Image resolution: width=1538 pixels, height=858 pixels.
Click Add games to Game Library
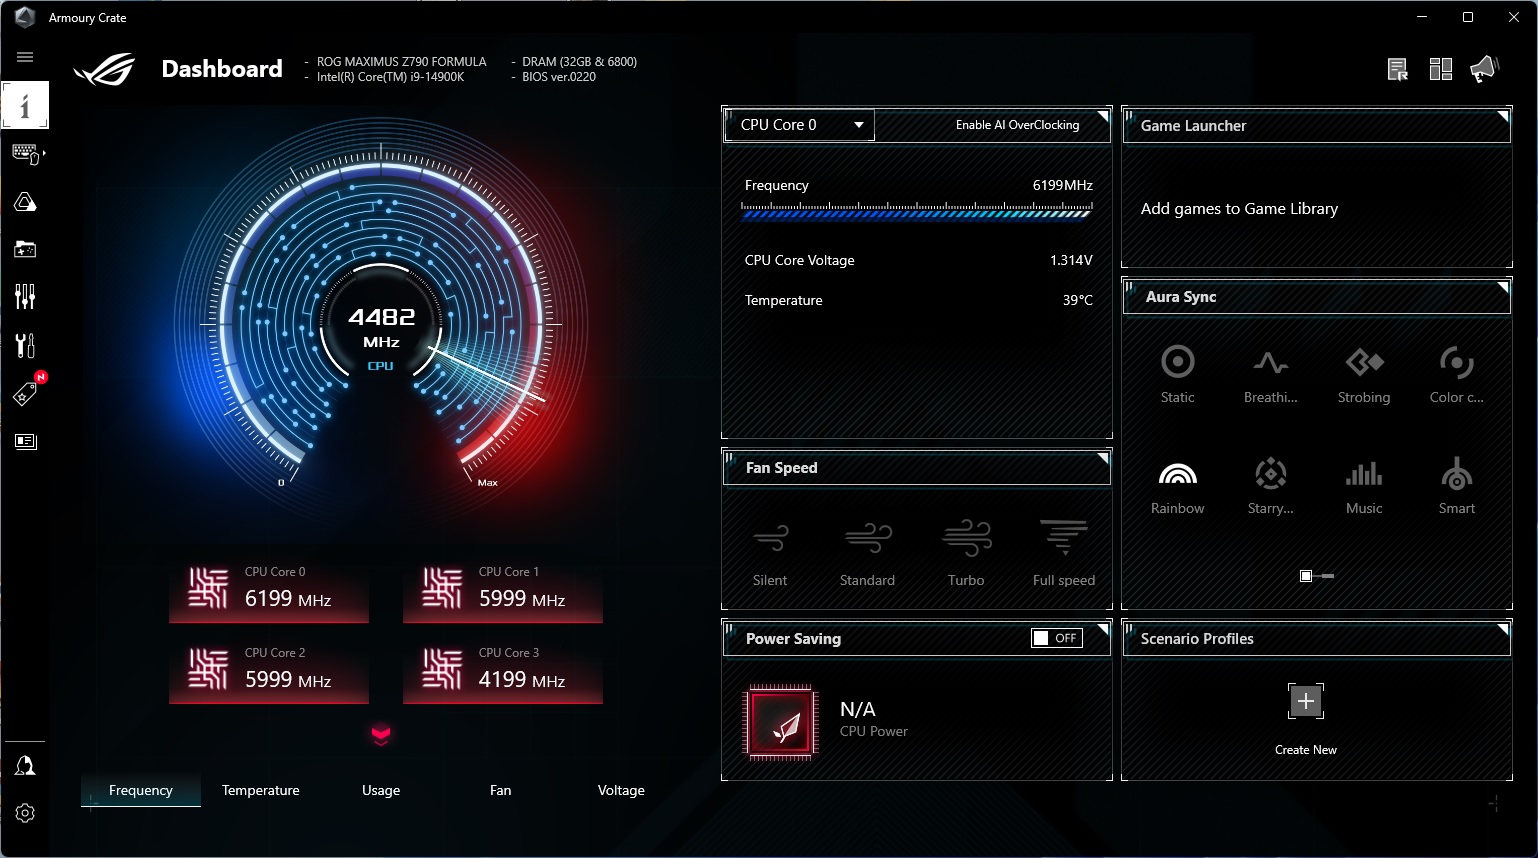coord(1239,209)
